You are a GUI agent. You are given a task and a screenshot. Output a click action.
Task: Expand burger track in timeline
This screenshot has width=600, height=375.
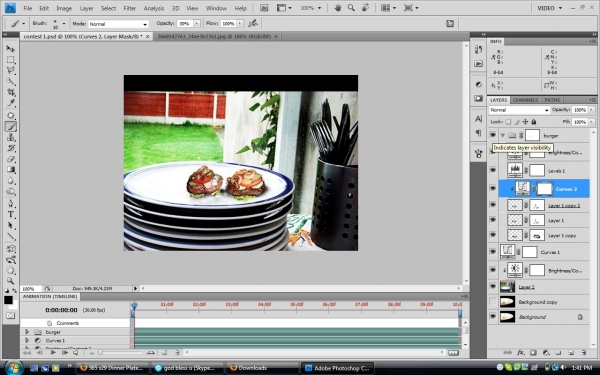(x=27, y=332)
